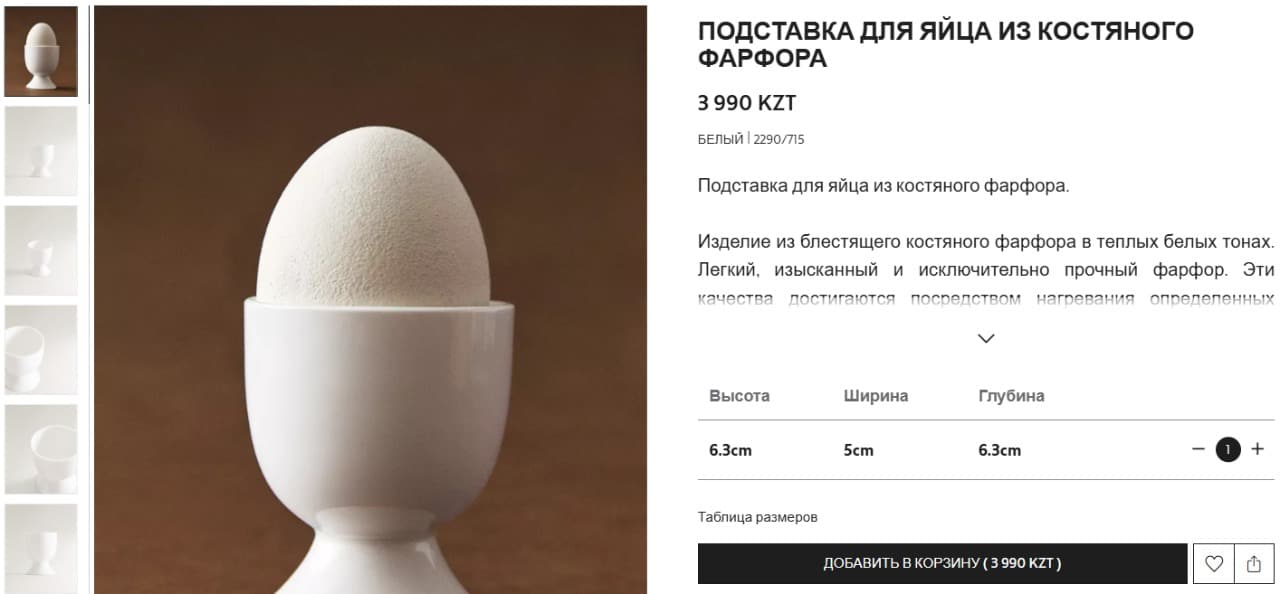Click the Ширина column header
1280x594 pixels.
coord(876,396)
